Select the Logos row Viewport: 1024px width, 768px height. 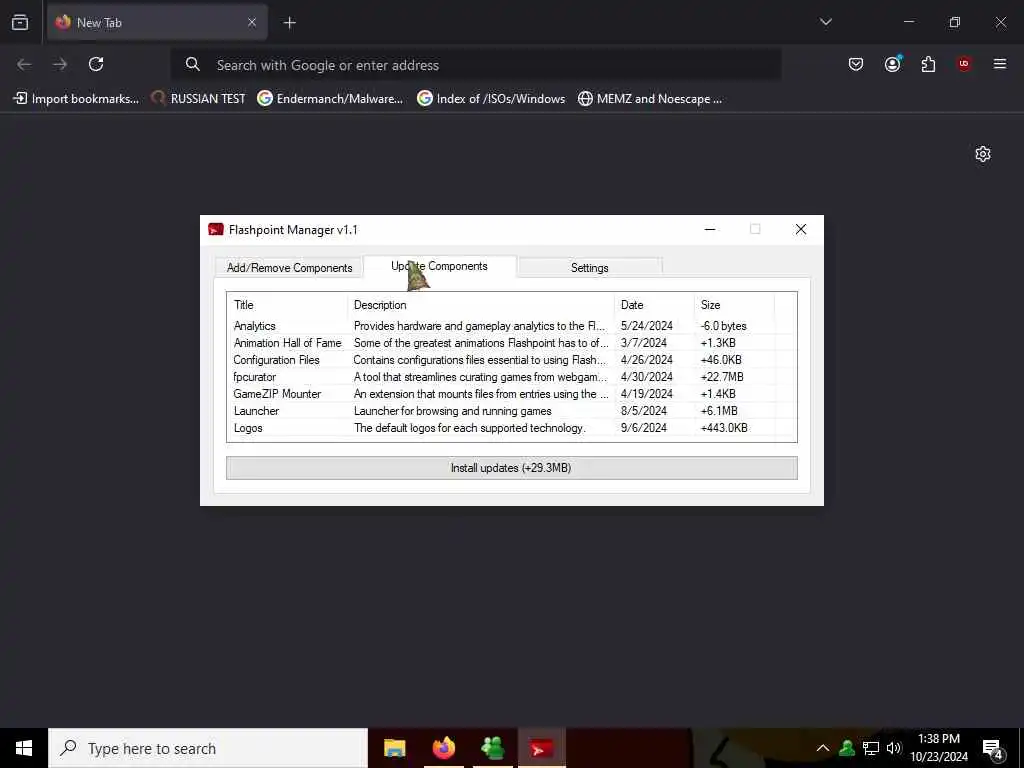[511, 428]
